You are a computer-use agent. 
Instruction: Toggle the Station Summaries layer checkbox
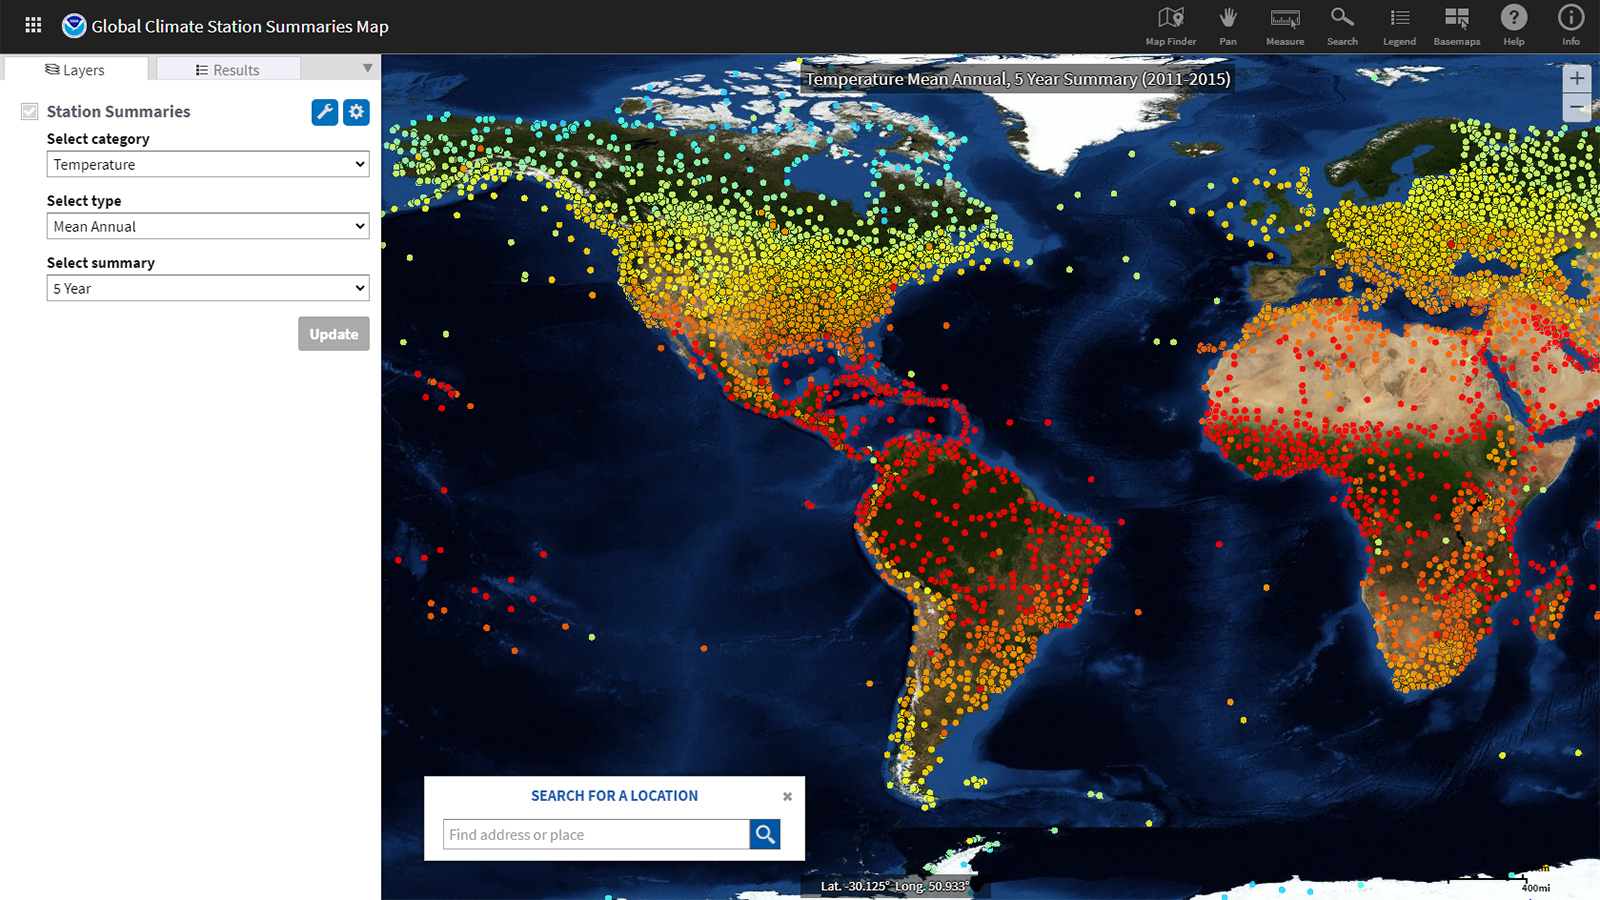(x=29, y=111)
